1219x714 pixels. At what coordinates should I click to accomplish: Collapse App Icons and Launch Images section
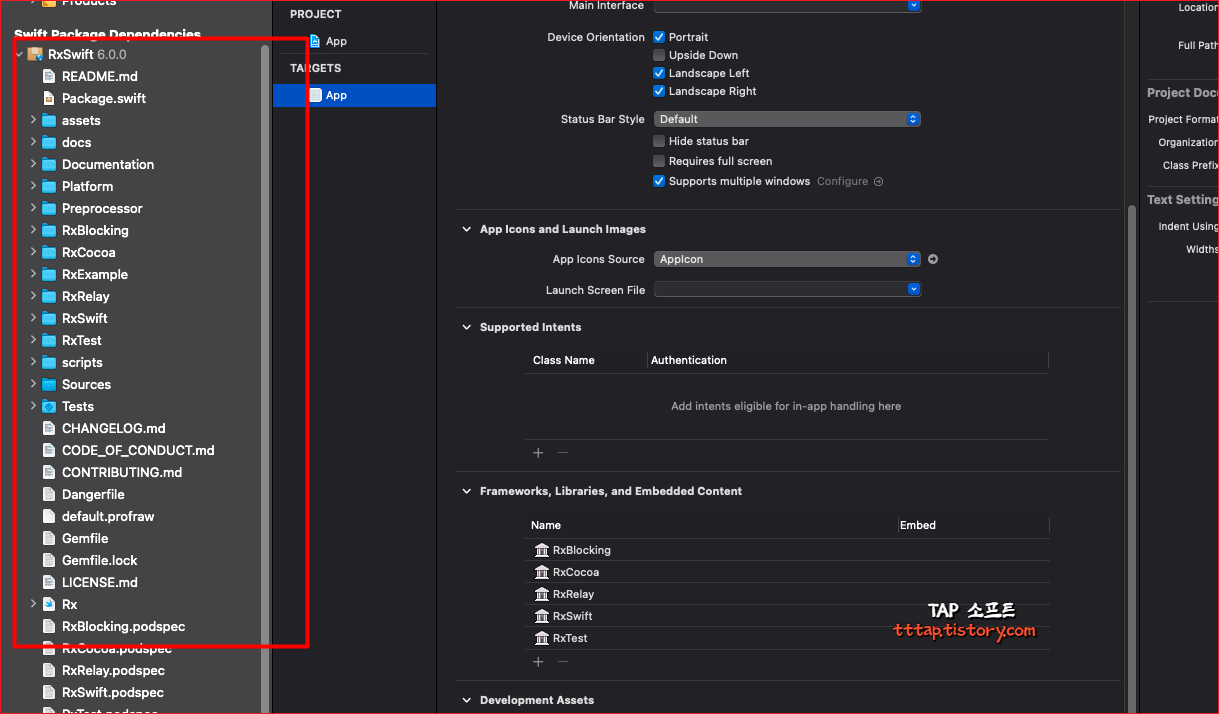[x=466, y=229]
